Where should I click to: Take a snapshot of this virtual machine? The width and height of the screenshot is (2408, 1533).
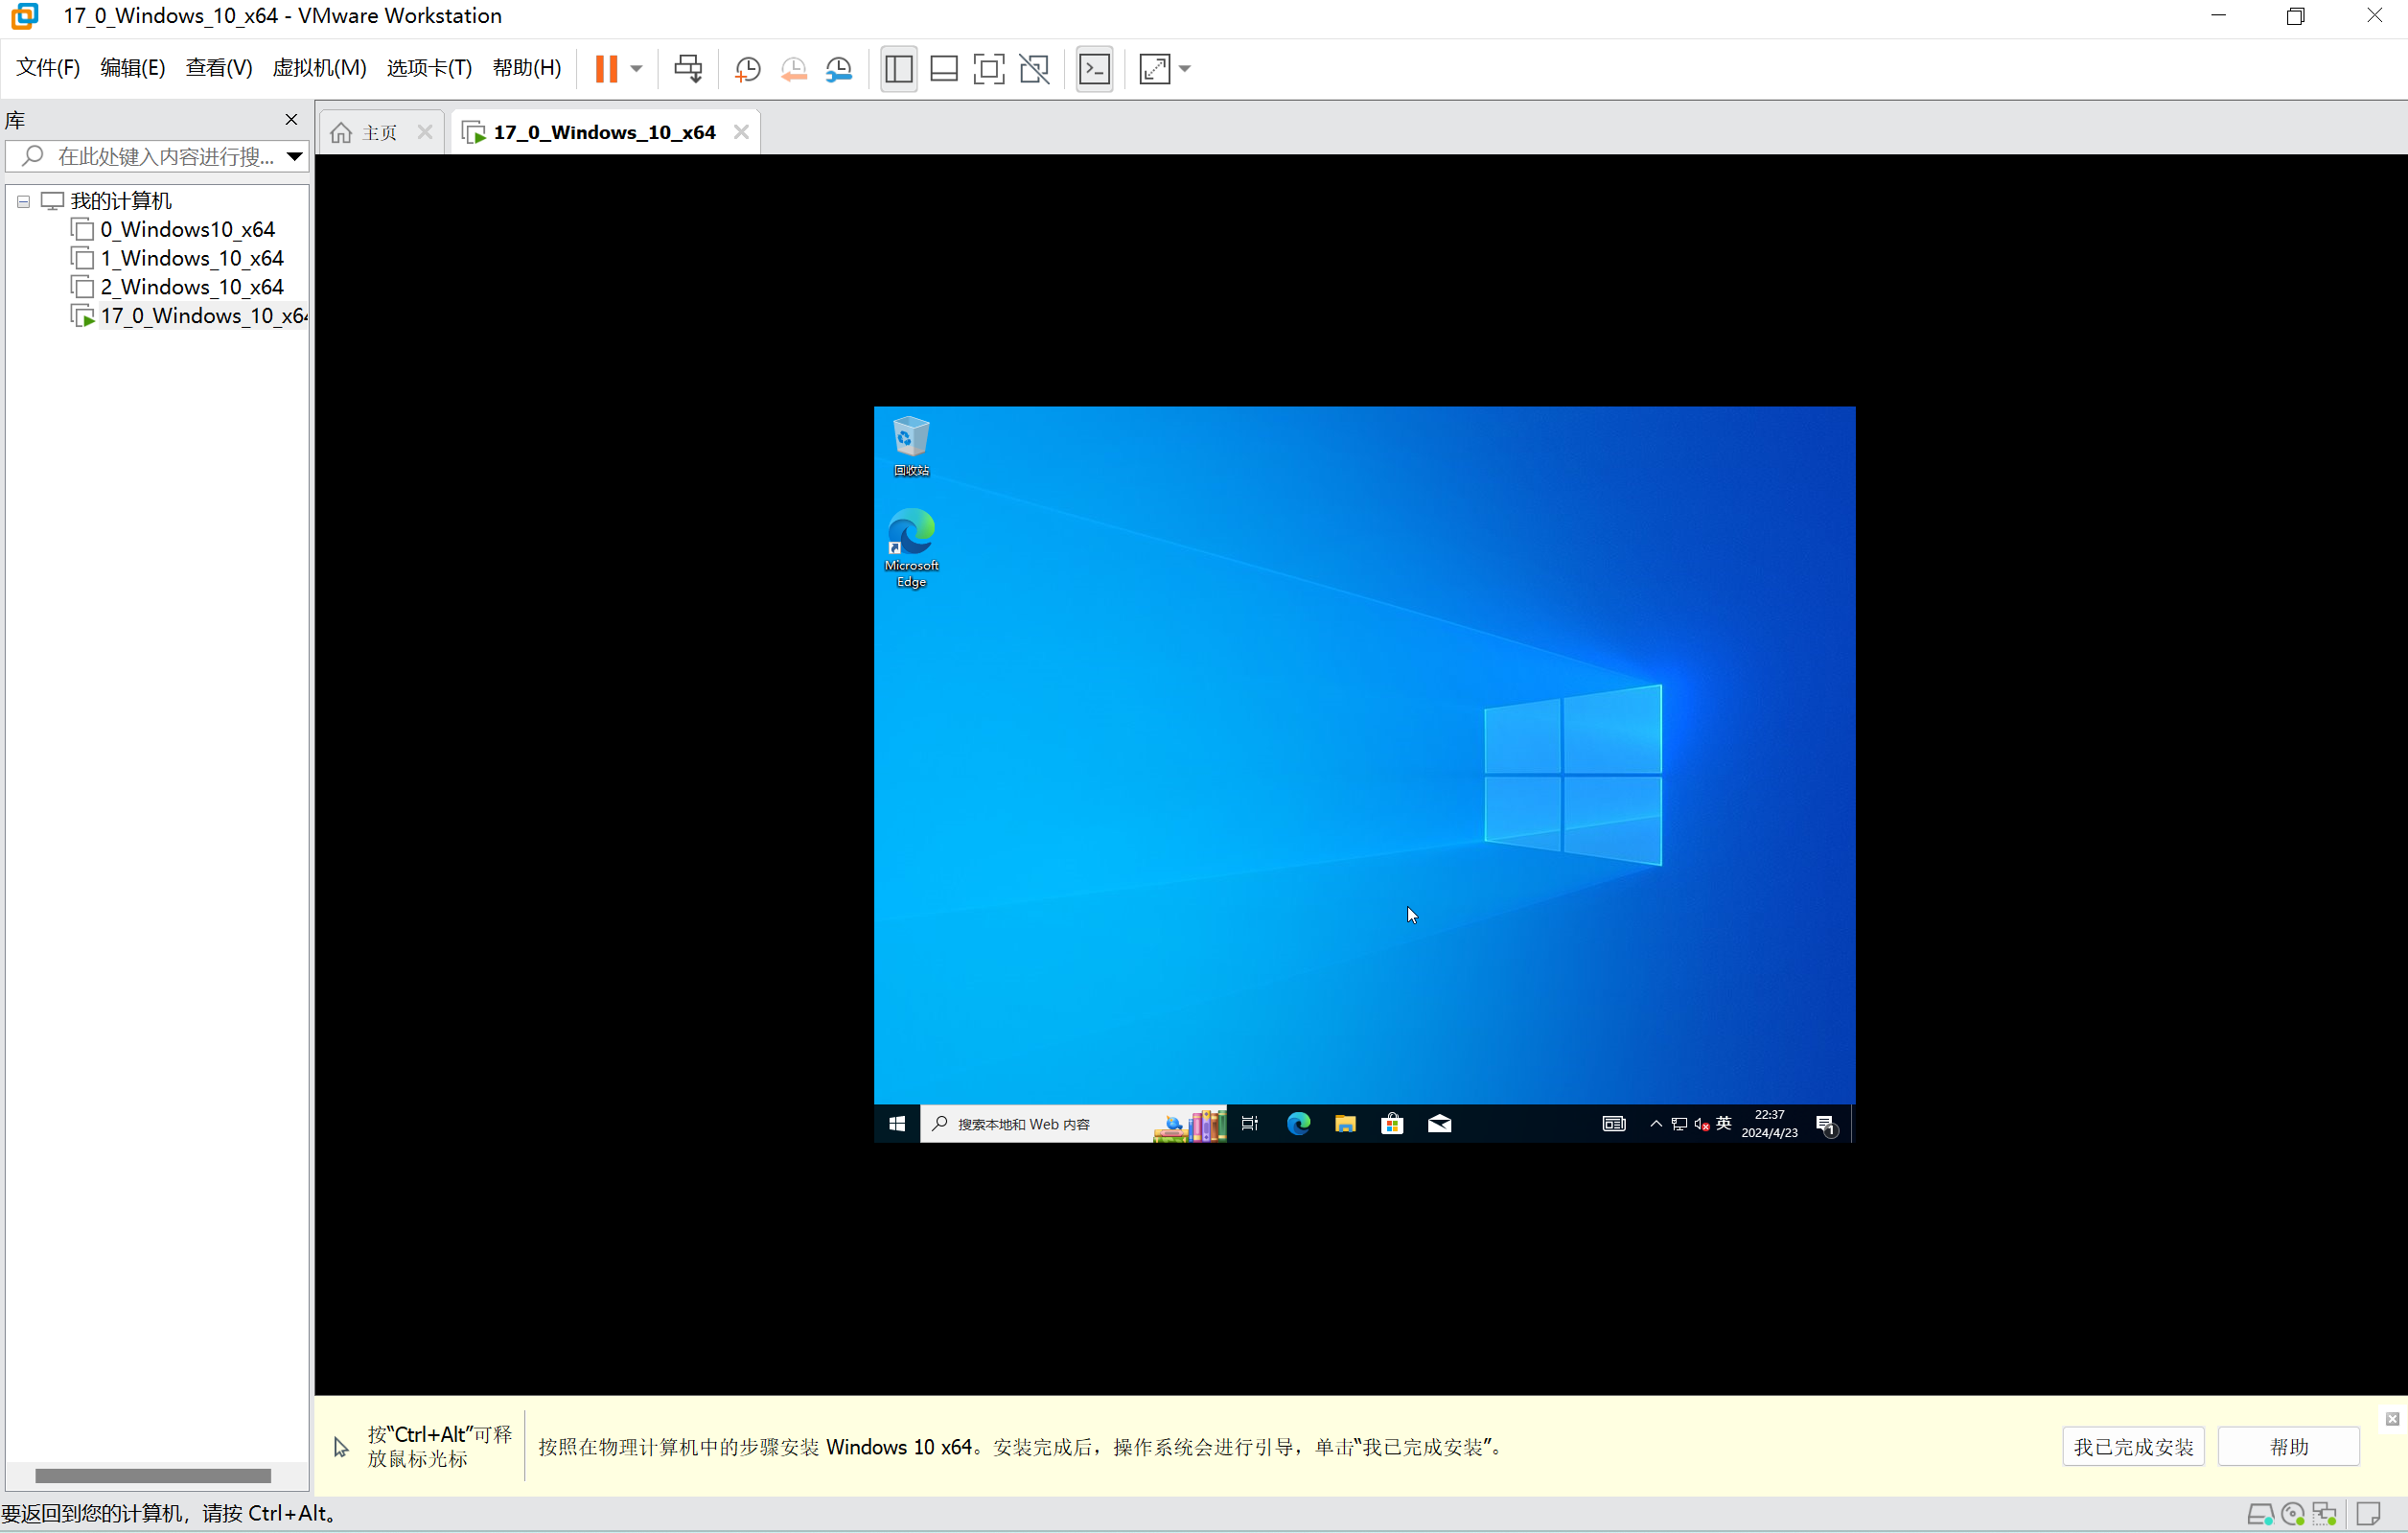point(747,69)
